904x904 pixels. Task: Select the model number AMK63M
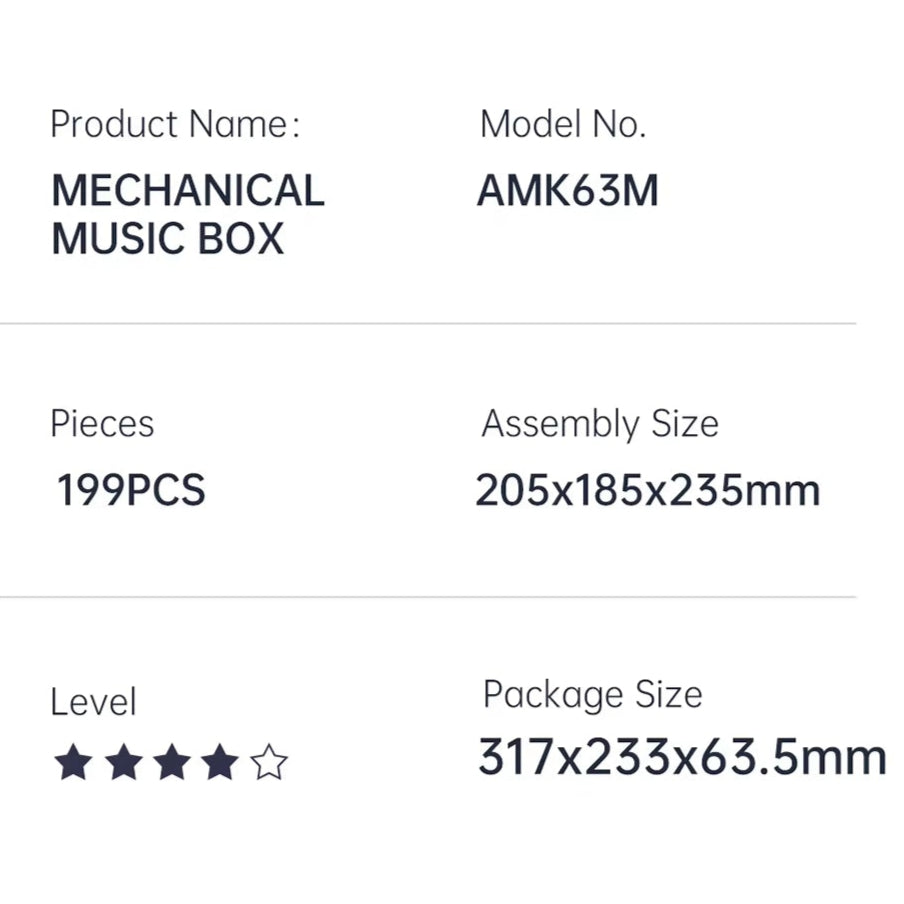[568, 190]
